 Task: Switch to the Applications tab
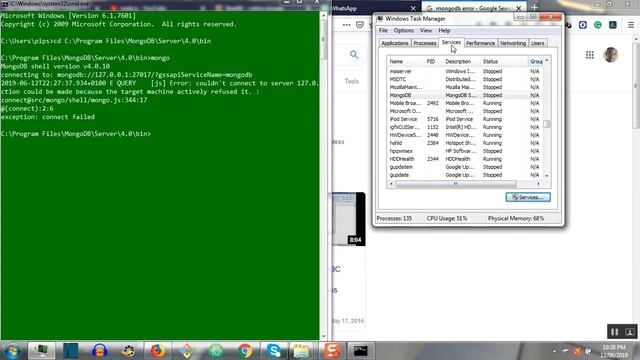pyautogui.click(x=395, y=43)
